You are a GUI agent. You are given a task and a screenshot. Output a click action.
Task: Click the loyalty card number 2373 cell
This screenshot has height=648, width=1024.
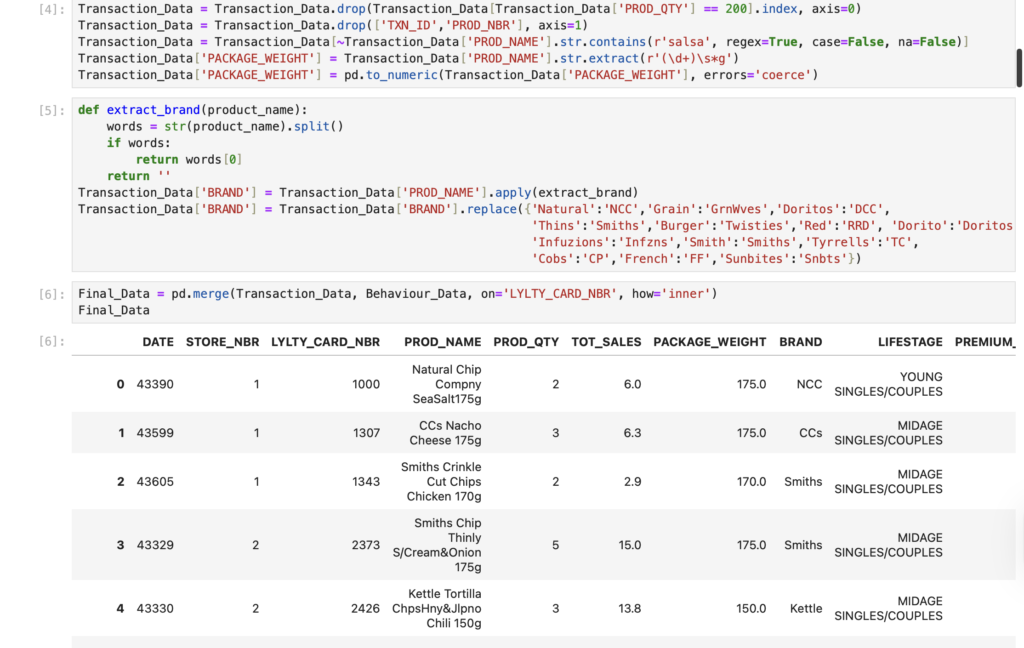click(x=366, y=545)
